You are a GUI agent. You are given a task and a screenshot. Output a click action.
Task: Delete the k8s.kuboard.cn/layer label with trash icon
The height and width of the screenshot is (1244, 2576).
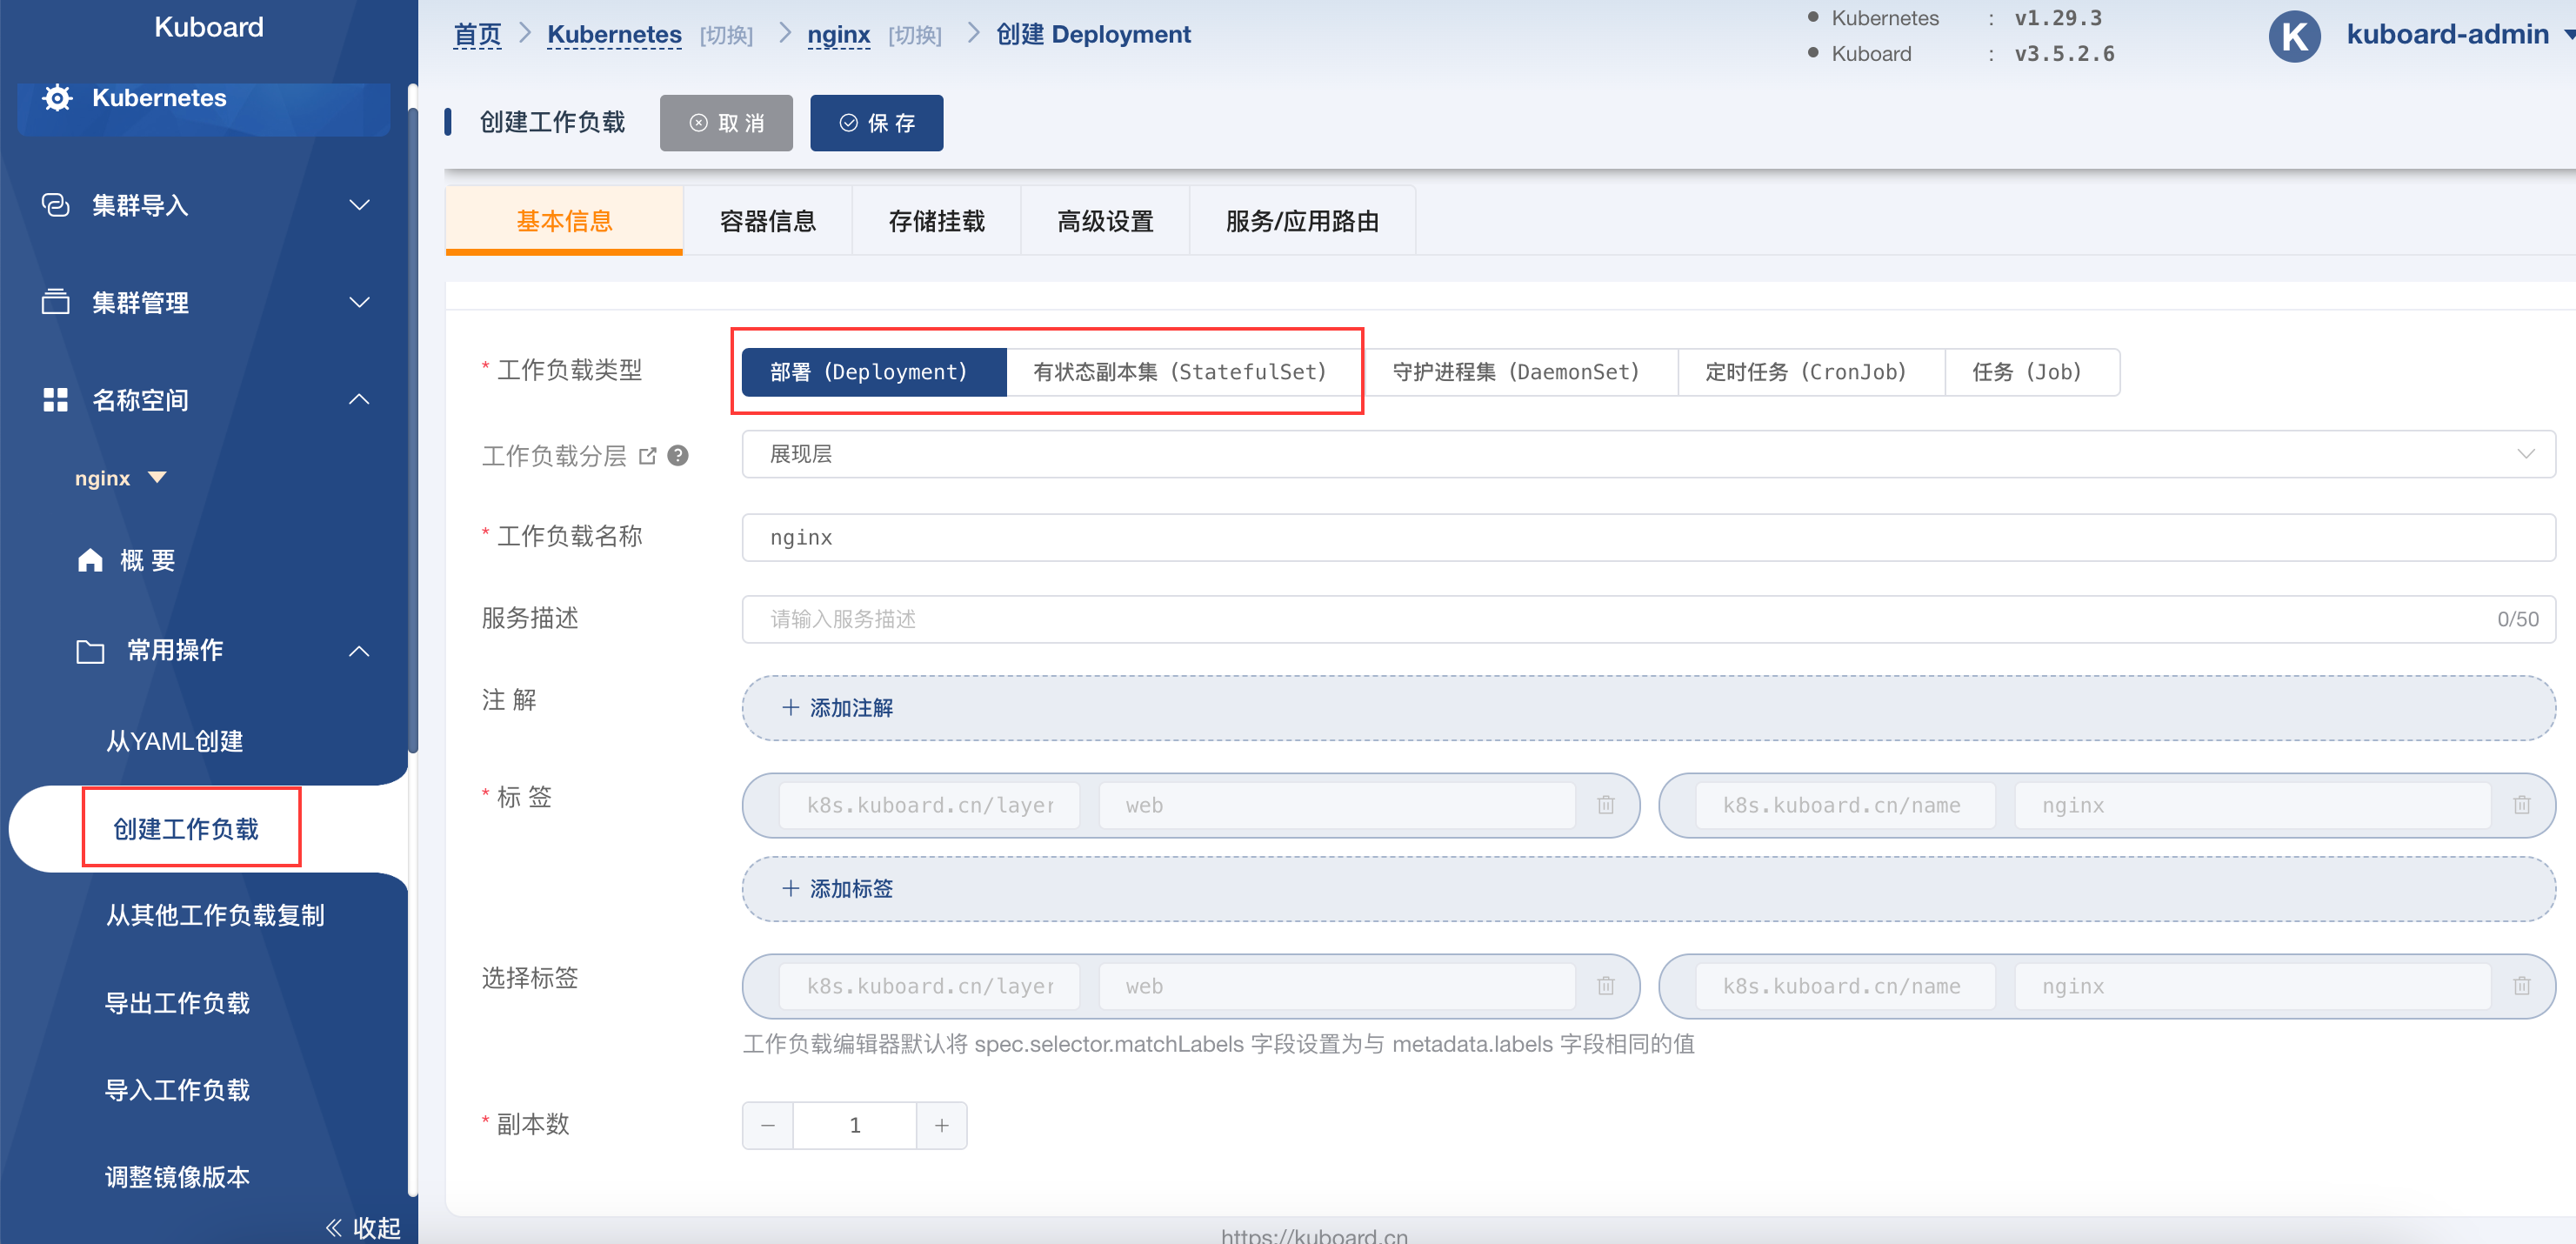point(1605,805)
